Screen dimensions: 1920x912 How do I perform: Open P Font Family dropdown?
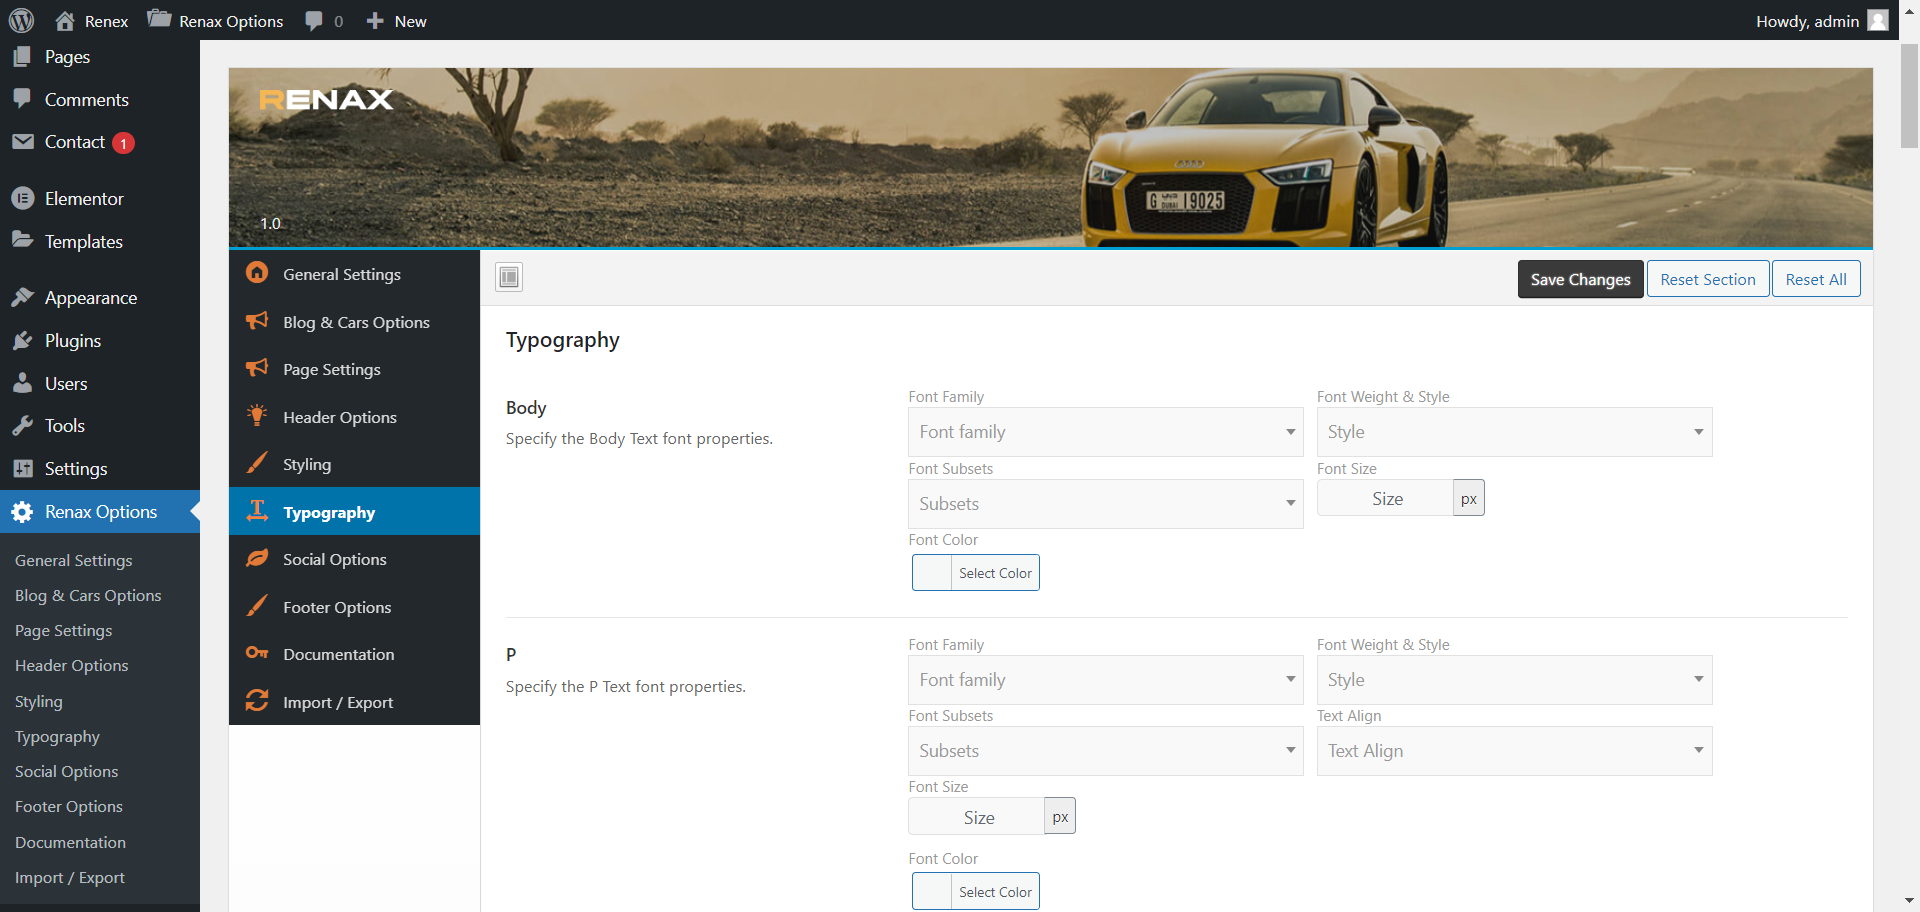(x=1105, y=680)
